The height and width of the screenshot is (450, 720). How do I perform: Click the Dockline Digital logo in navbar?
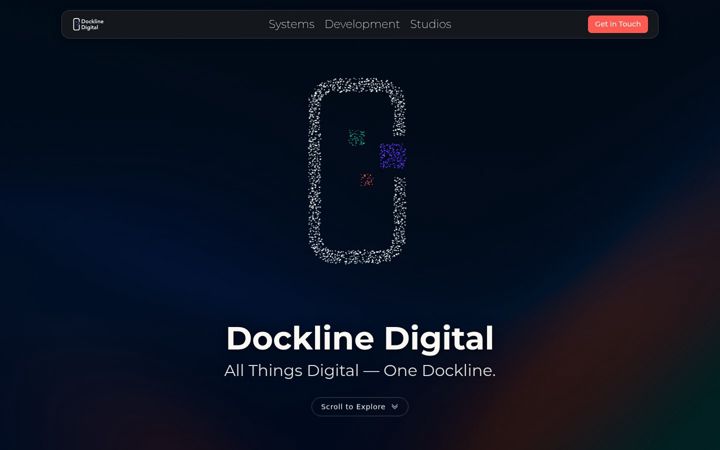coord(88,24)
